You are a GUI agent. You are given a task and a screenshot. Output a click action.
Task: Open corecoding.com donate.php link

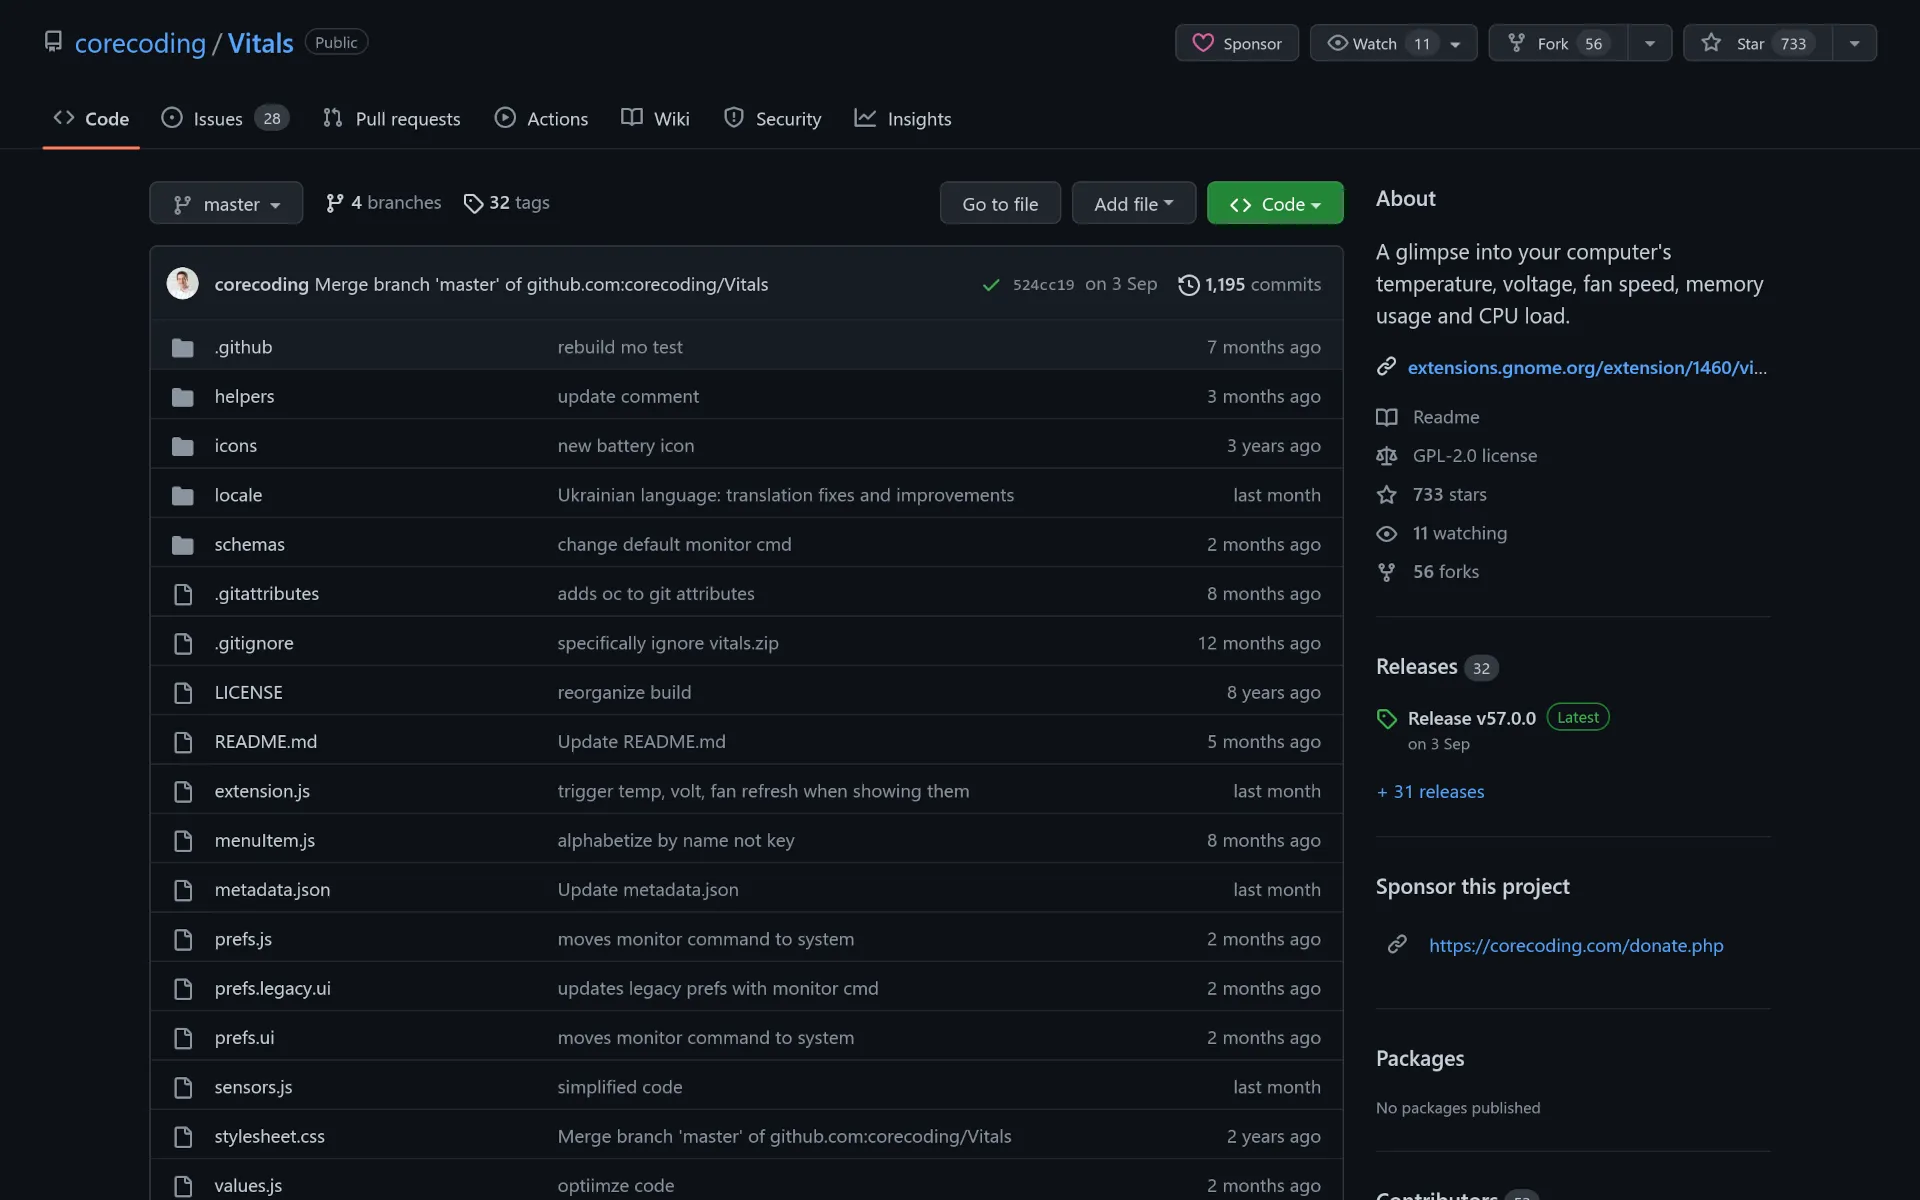coord(1575,945)
